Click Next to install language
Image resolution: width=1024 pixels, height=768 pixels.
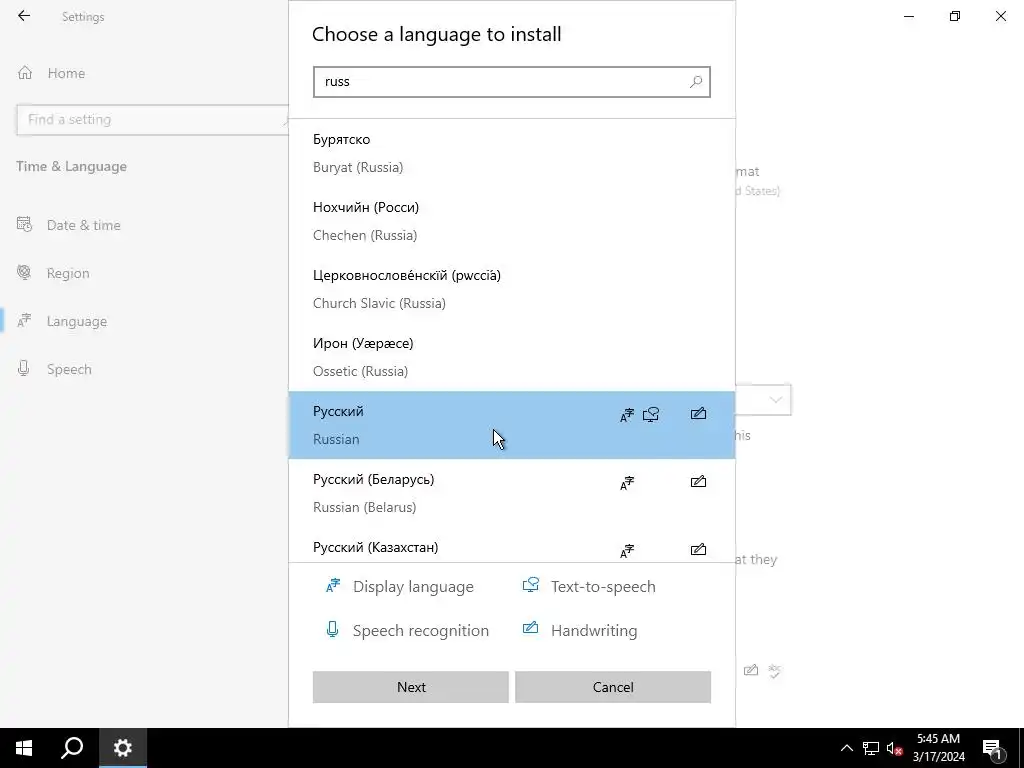pos(411,687)
